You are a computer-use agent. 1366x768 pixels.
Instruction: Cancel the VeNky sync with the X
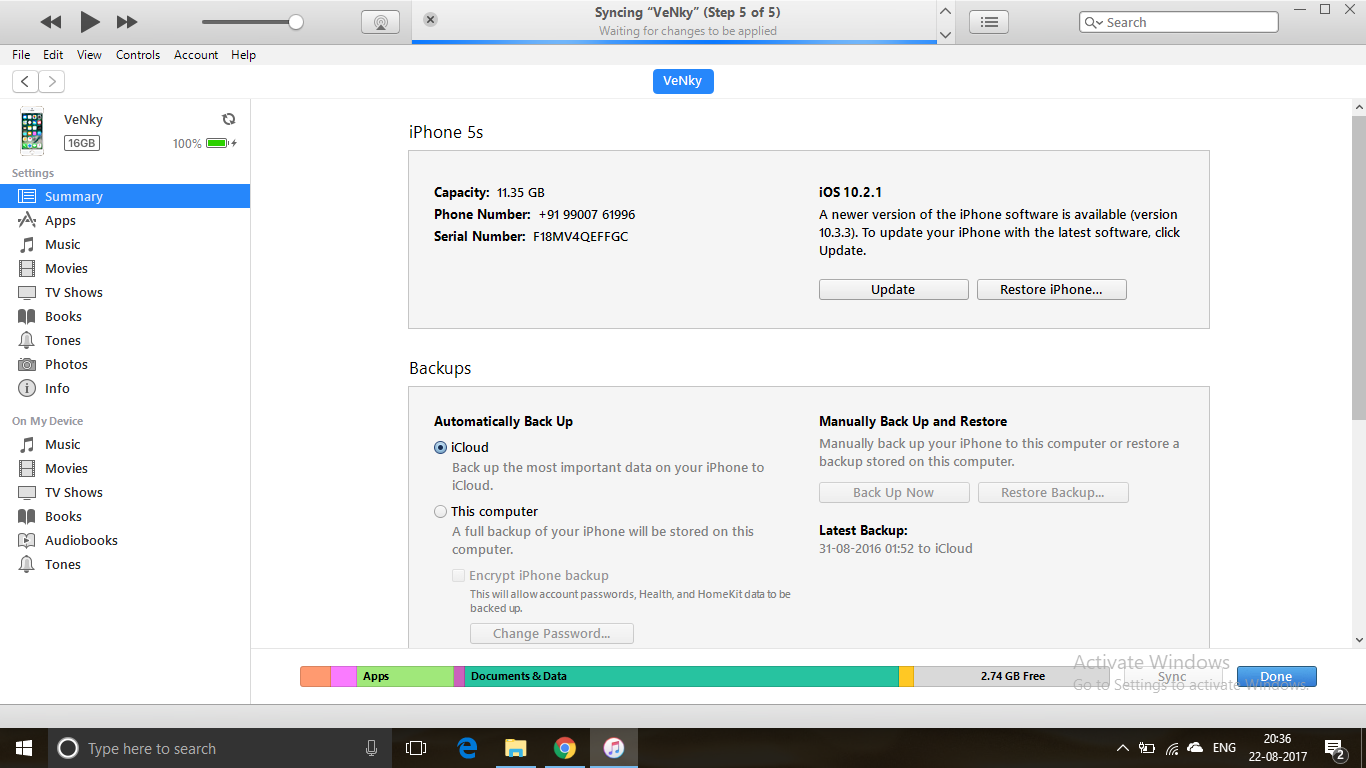coord(430,19)
